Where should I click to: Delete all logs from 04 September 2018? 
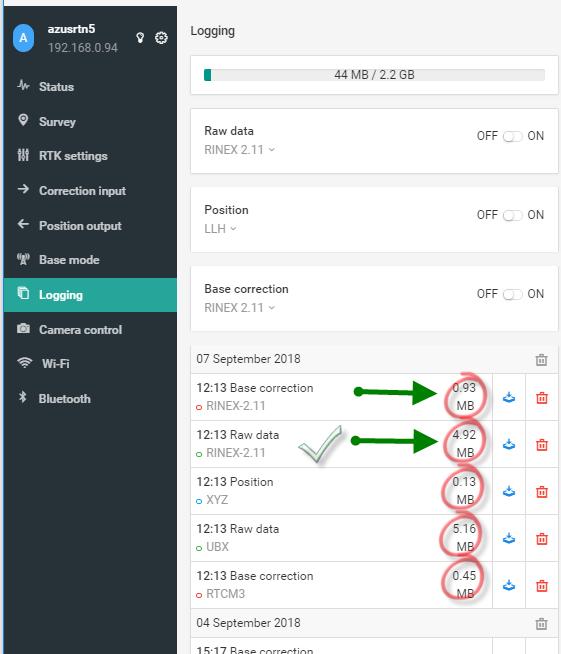pyautogui.click(x=541, y=624)
